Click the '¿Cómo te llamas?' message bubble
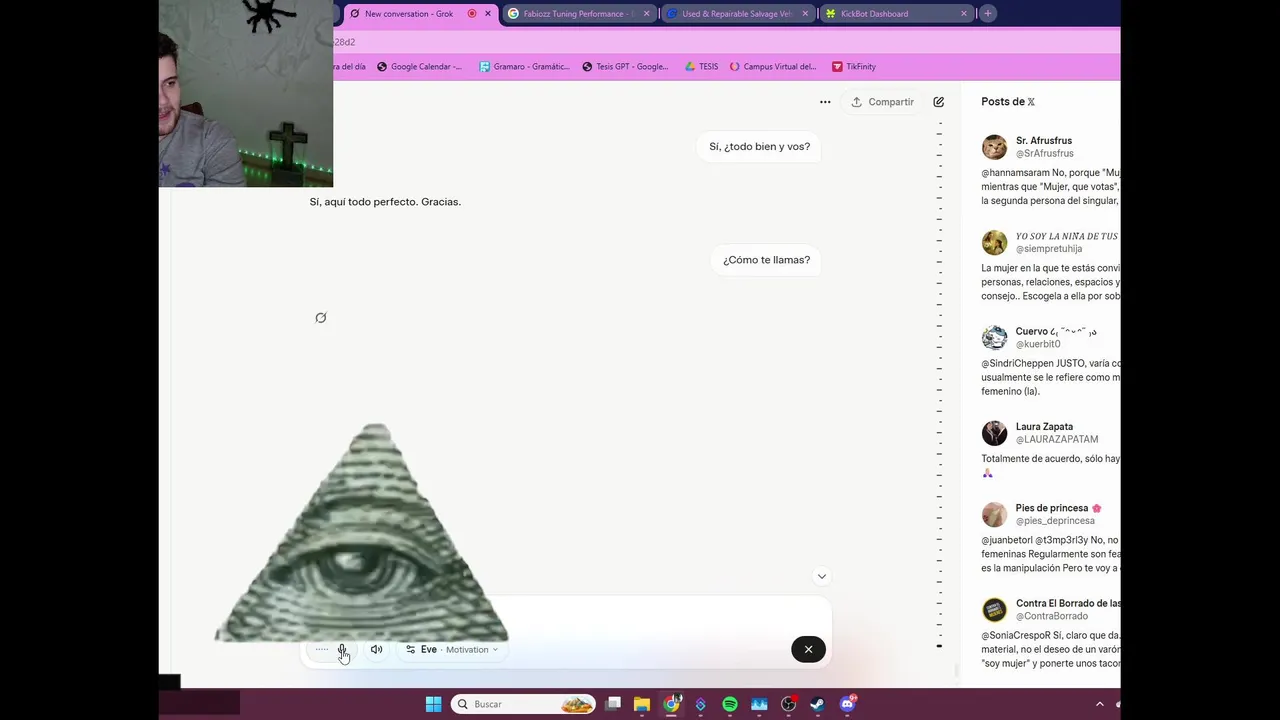Viewport: 1280px width, 720px height. [766, 260]
